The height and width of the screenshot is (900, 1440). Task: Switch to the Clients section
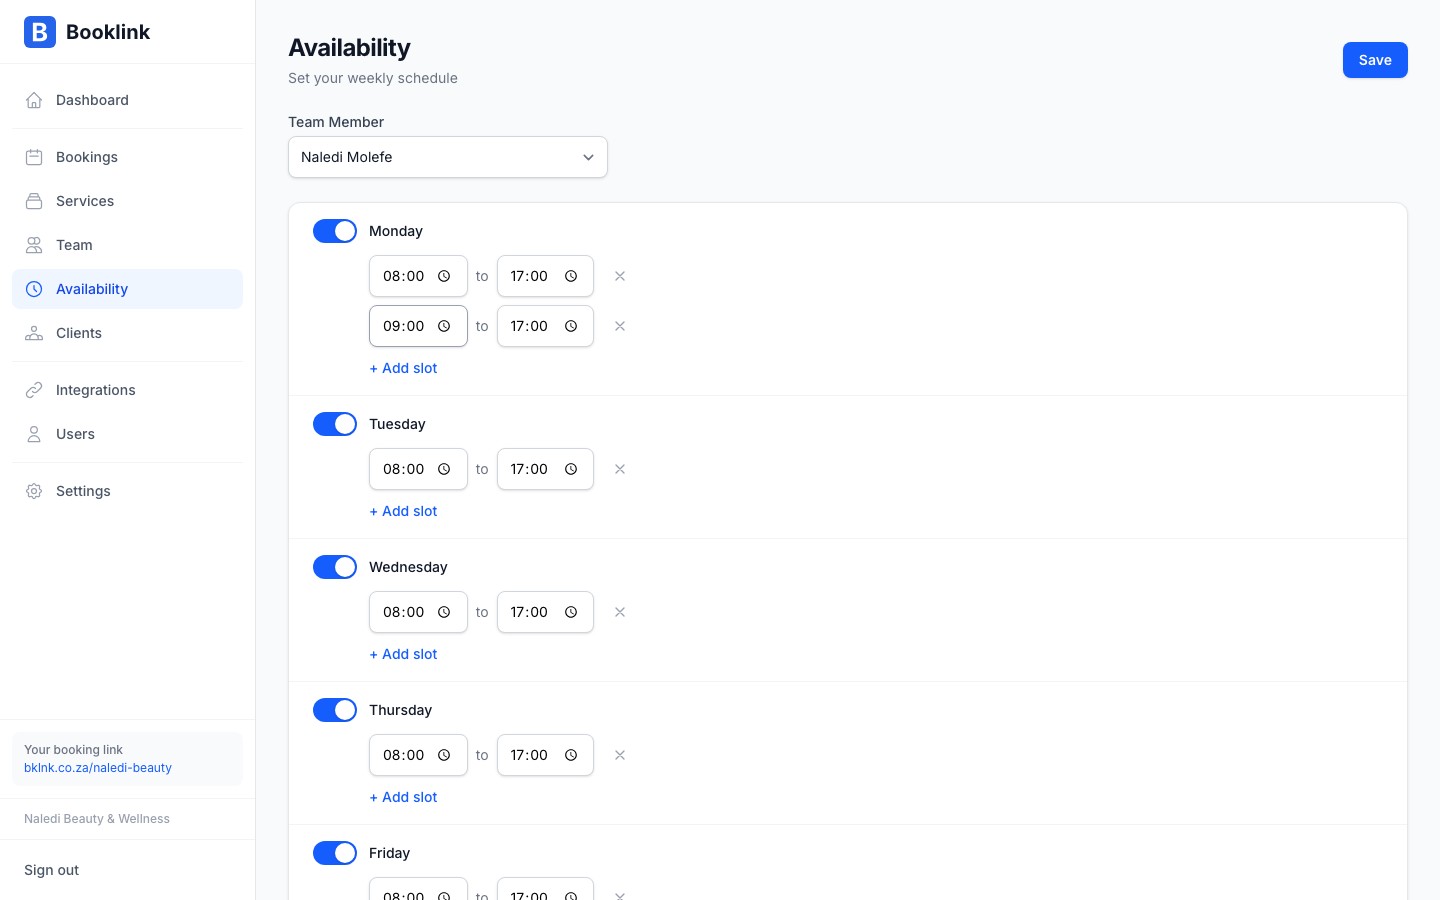(78, 333)
